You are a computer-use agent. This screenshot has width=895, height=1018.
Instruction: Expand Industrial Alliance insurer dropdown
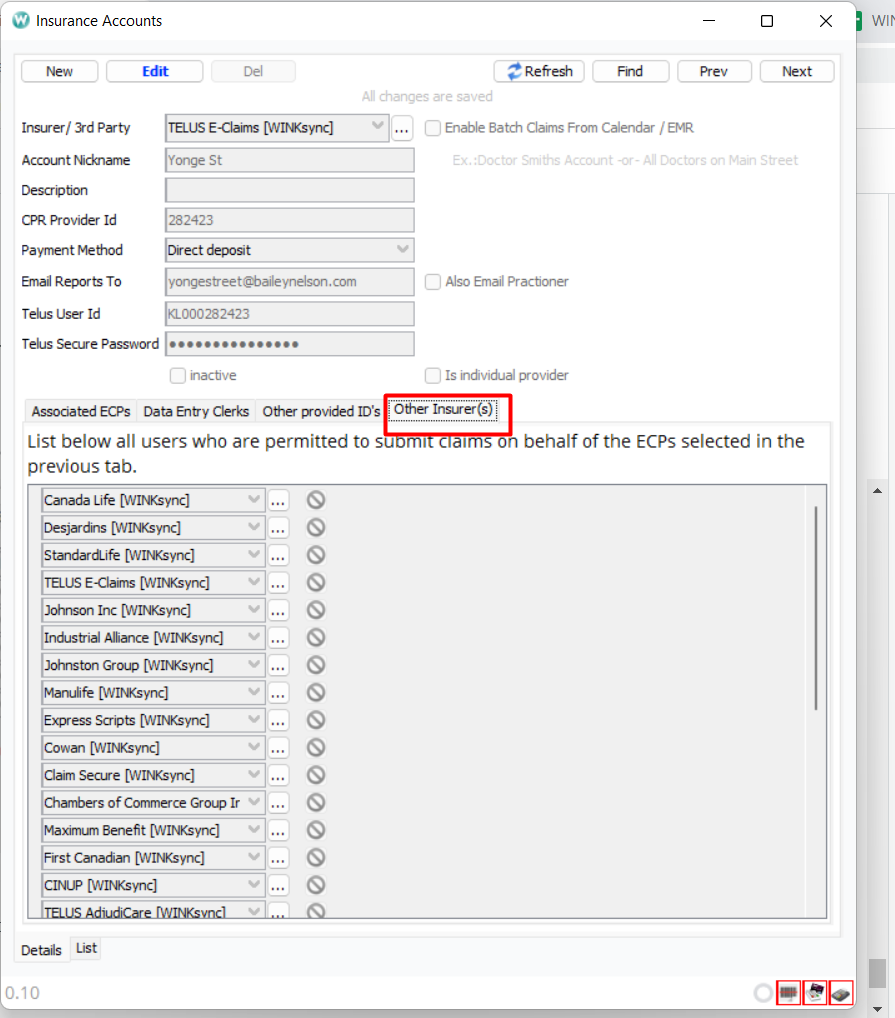tap(254, 638)
